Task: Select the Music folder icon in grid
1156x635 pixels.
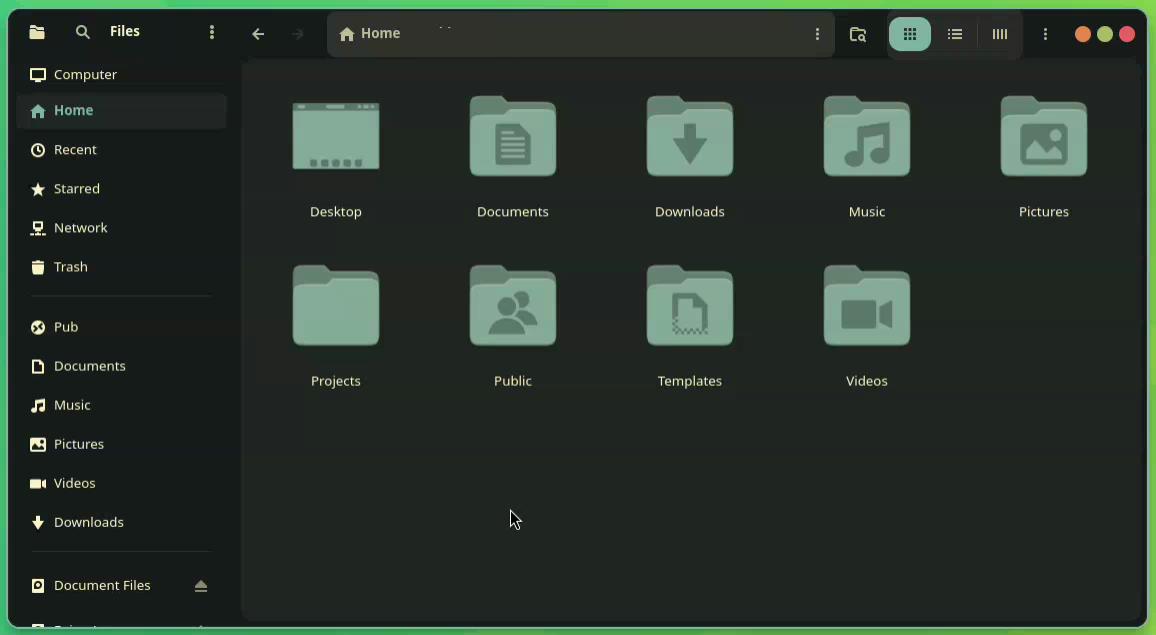Action: point(866,136)
